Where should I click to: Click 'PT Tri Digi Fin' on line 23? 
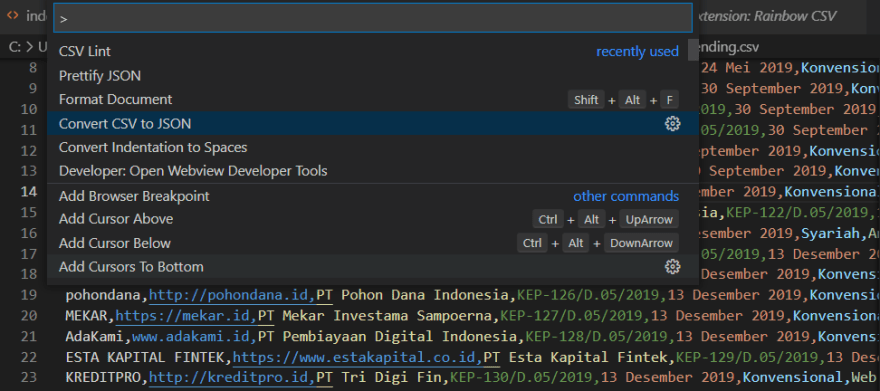(379, 379)
